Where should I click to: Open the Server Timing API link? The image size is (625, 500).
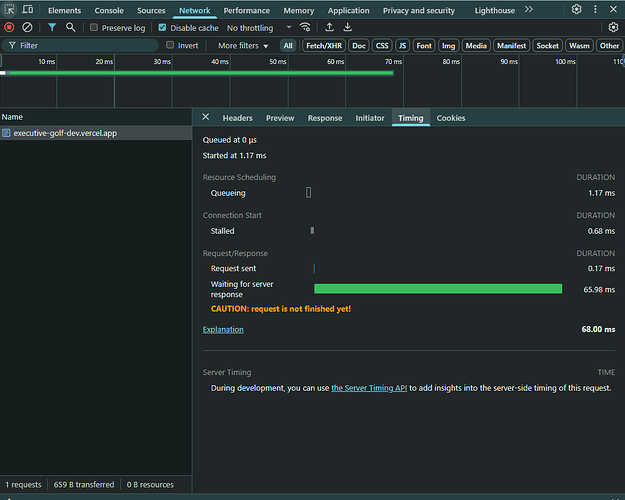pyautogui.click(x=369, y=388)
